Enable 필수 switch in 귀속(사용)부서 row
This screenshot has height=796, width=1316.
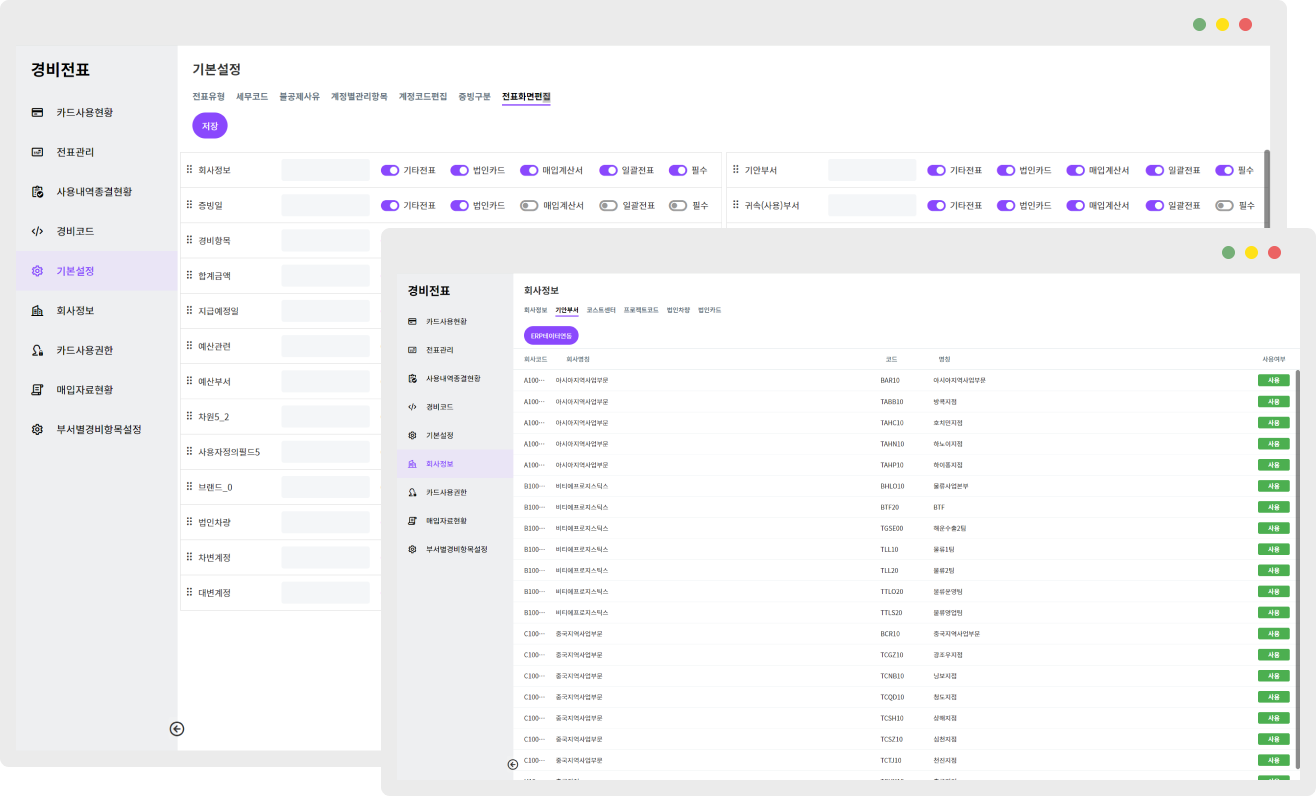coord(1224,205)
